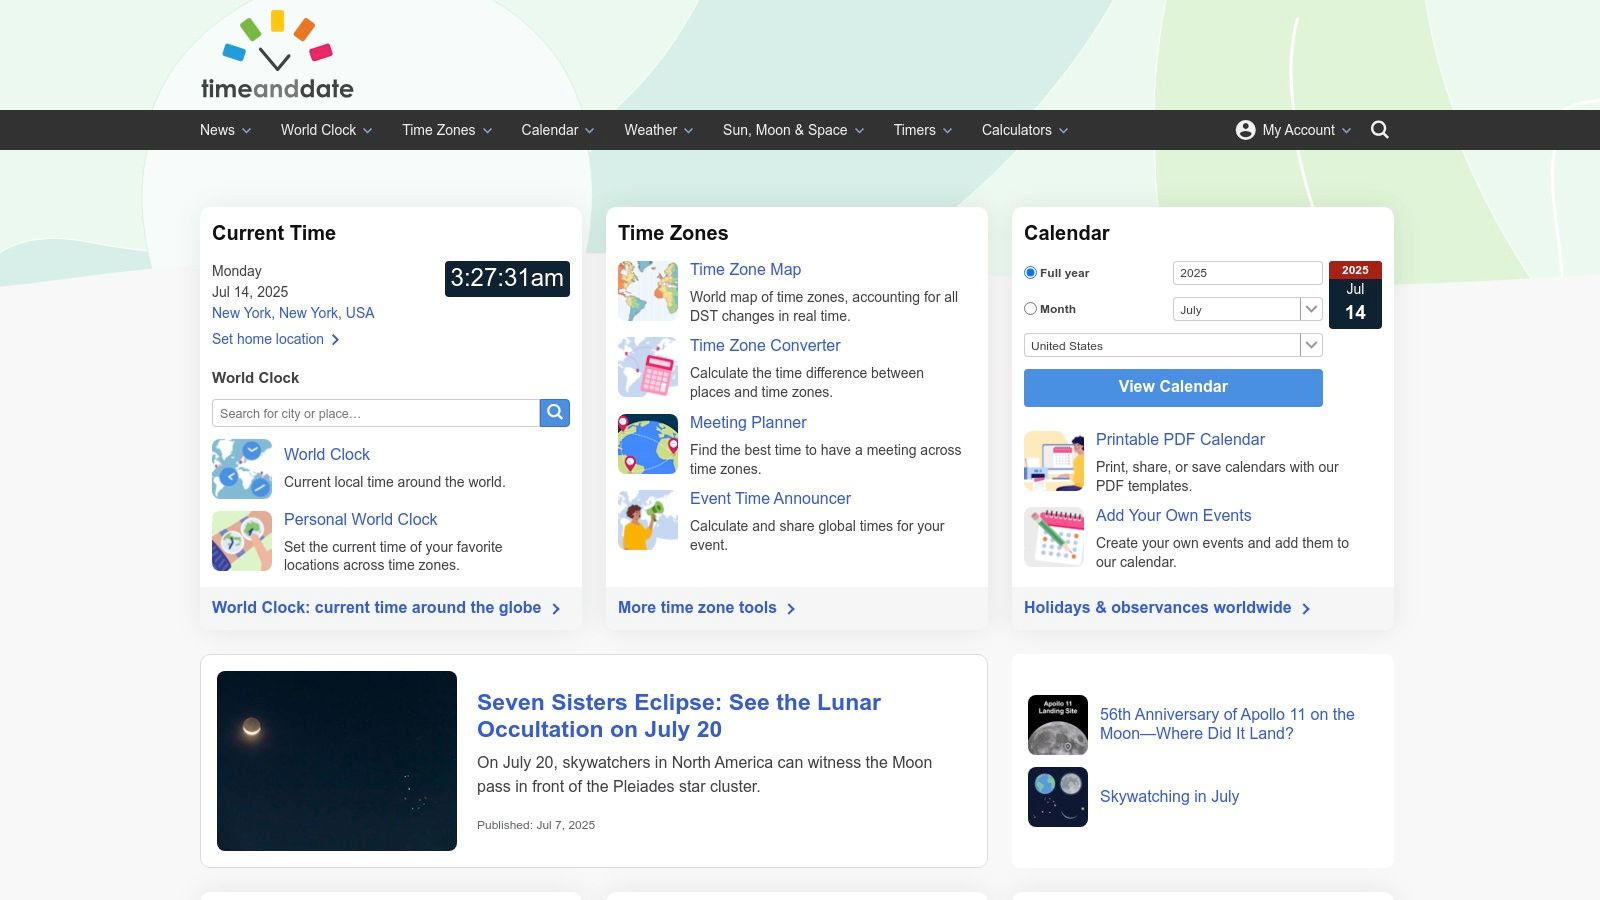This screenshot has width=1600, height=900.
Task: Open the Personal World Clock icon
Action: click(x=242, y=541)
